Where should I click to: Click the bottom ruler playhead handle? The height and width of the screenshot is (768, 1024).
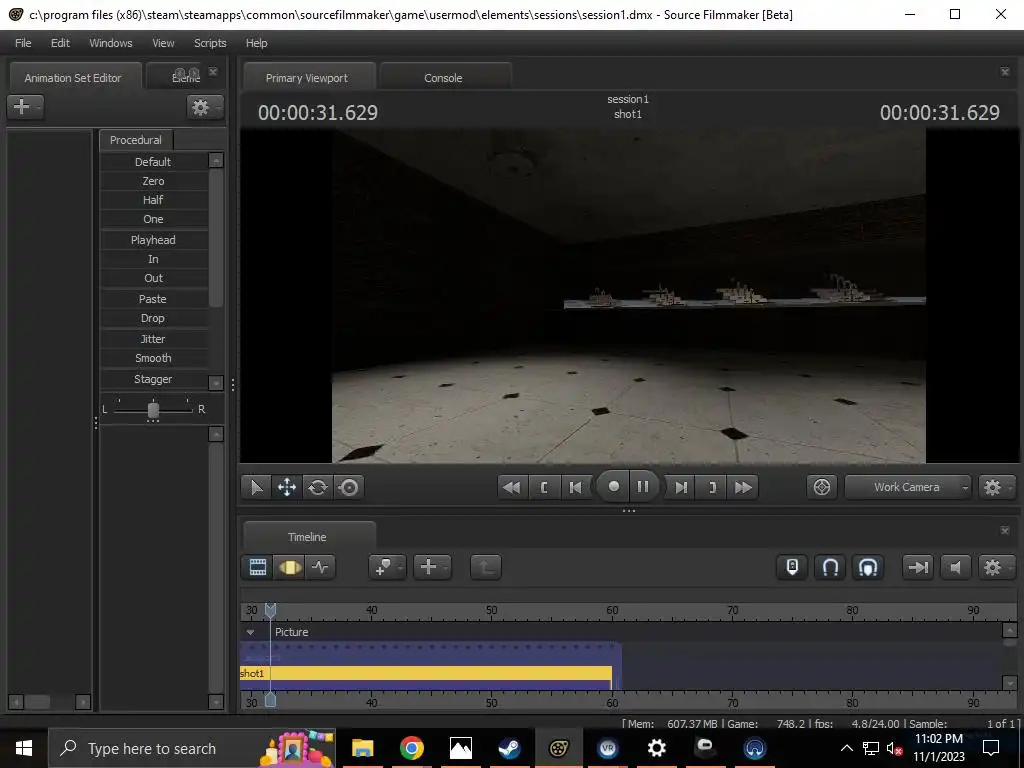[270, 700]
